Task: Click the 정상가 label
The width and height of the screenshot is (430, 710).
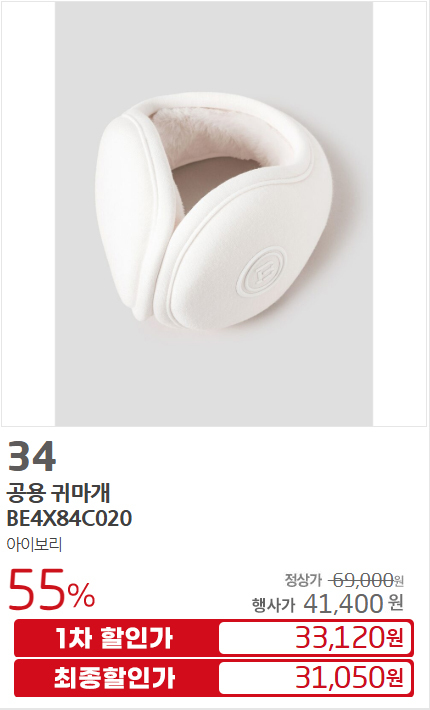Action: (x=303, y=579)
